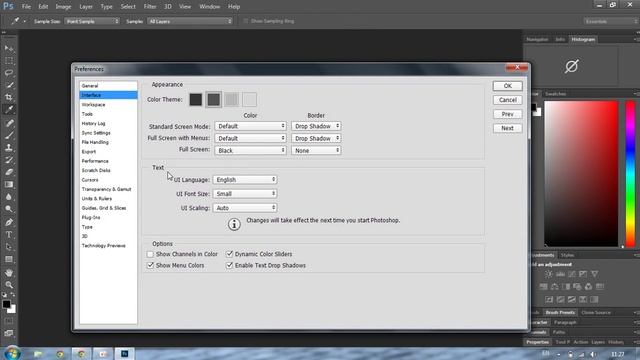Open the Sample Size dropdown
This screenshot has width=640, height=360.
[x=92, y=21]
